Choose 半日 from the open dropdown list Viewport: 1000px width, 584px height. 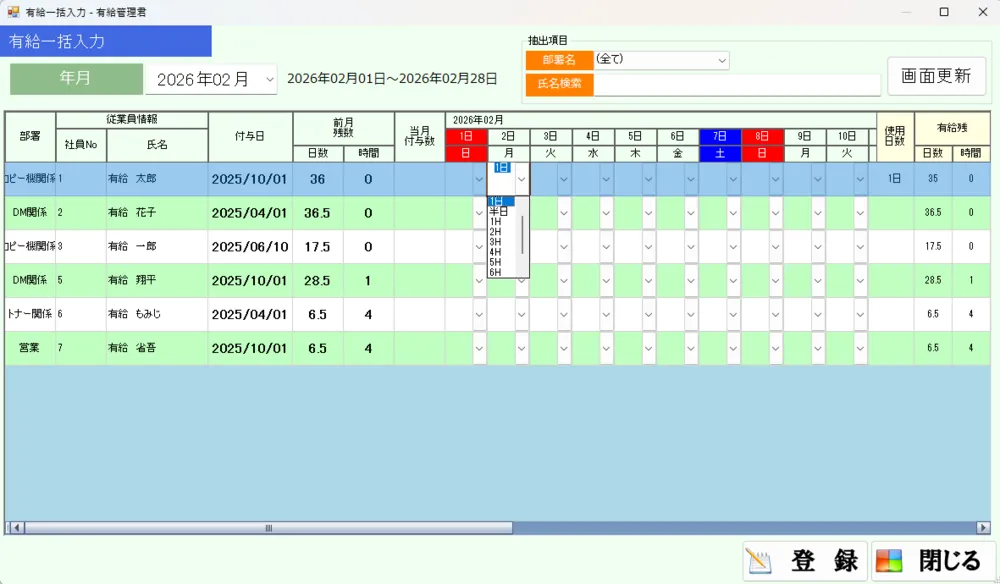(x=499, y=211)
